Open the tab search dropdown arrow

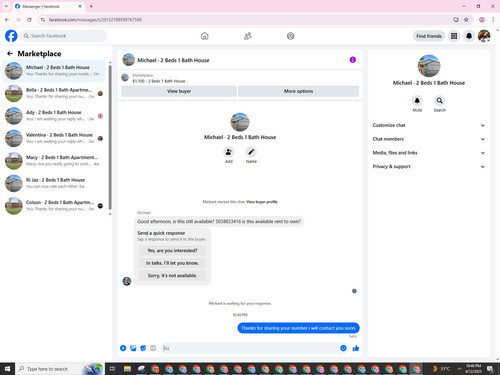pos(6,6)
